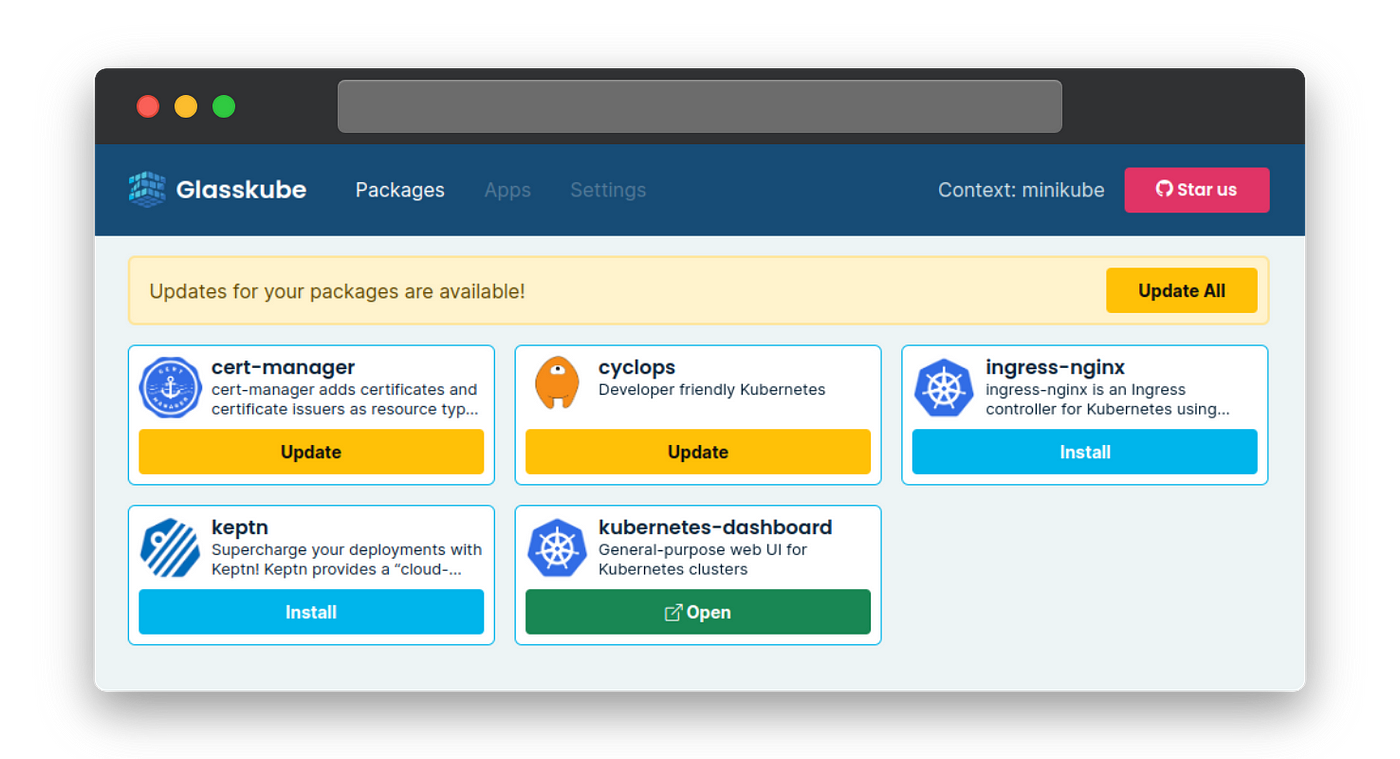The height and width of the screenshot is (759, 1400).
Task: Click the Glasskube brand name
Action: click(241, 190)
